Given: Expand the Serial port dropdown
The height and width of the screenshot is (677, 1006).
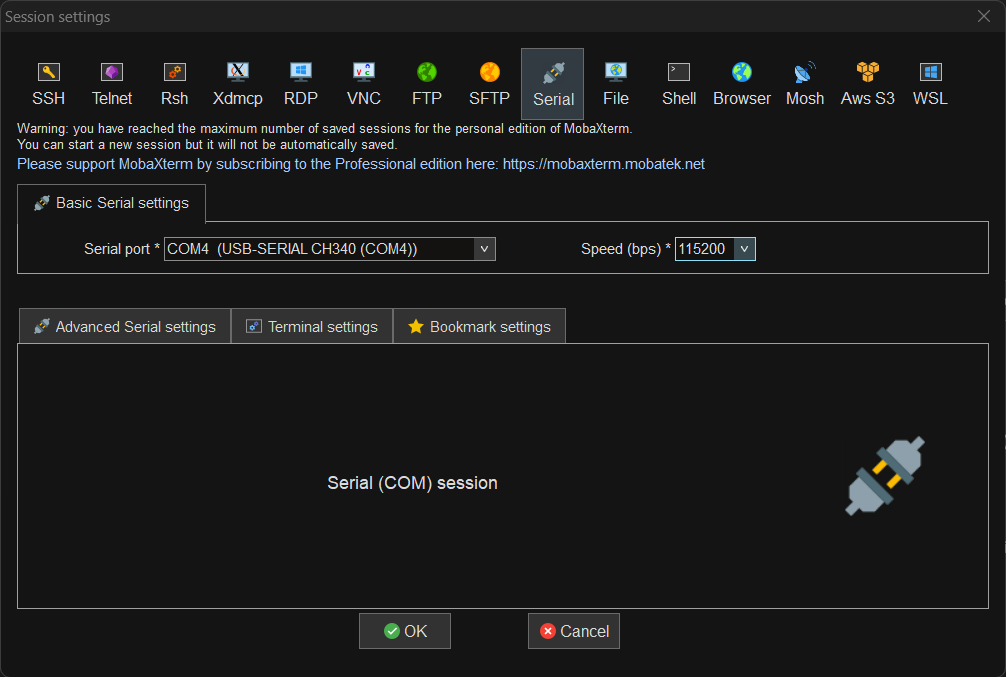Looking at the screenshot, I should point(484,249).
